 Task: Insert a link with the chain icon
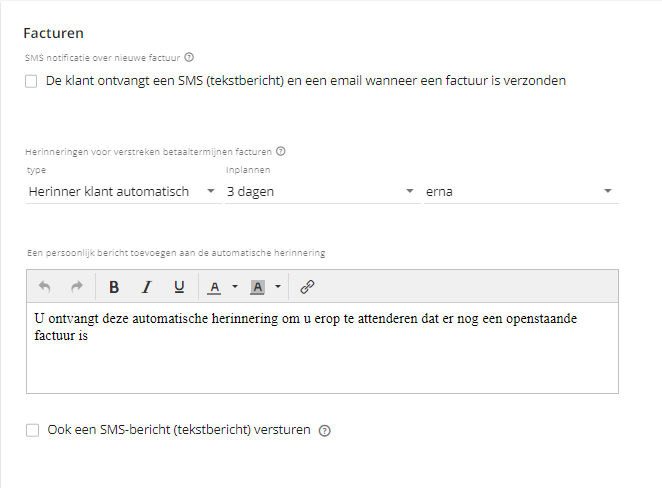pos(307,287)
